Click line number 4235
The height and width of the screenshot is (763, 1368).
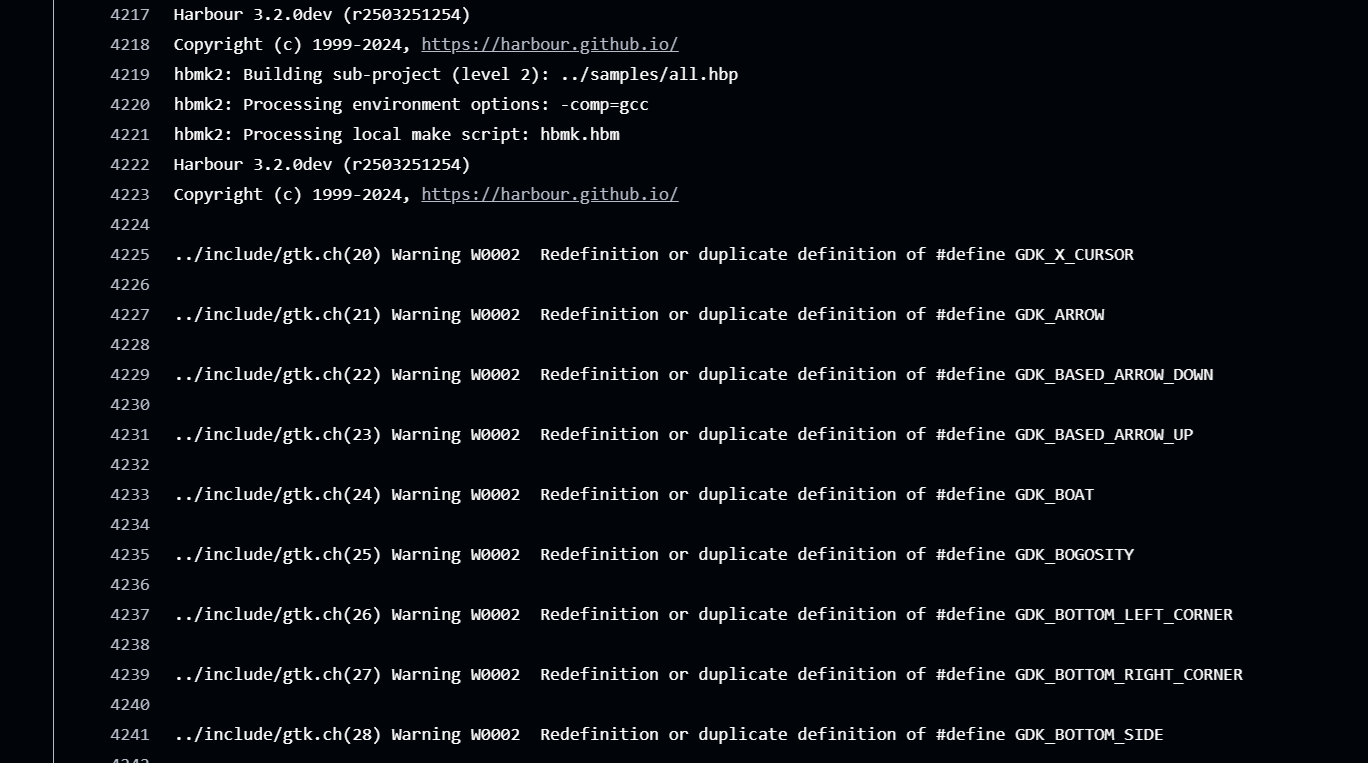click(130, 555)
